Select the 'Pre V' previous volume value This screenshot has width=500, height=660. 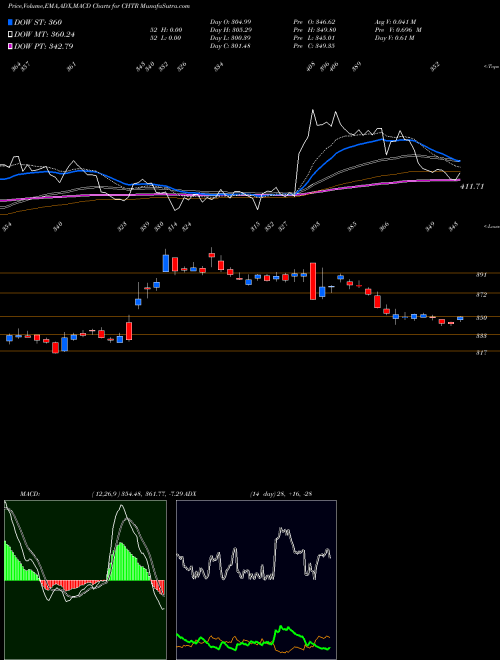point(398,30)
